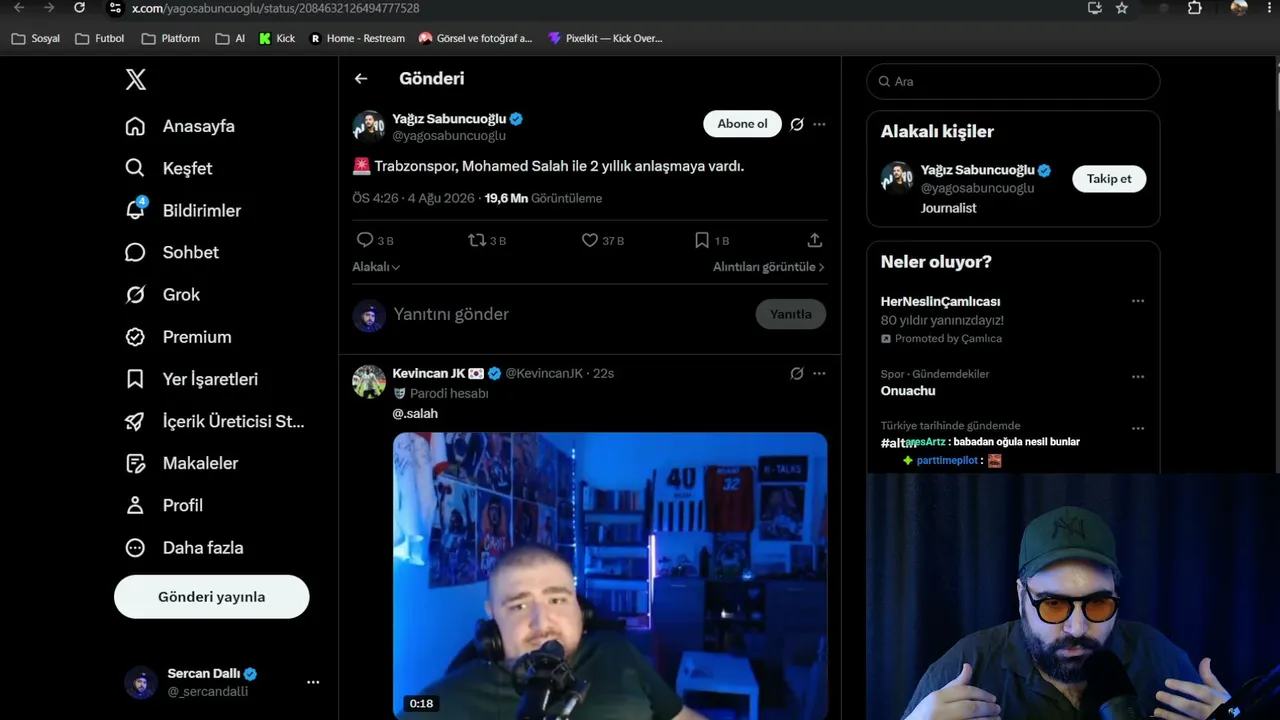Open the Onuachu trending topic
Screen dimensions: 1280x720
tap(908, 391)
